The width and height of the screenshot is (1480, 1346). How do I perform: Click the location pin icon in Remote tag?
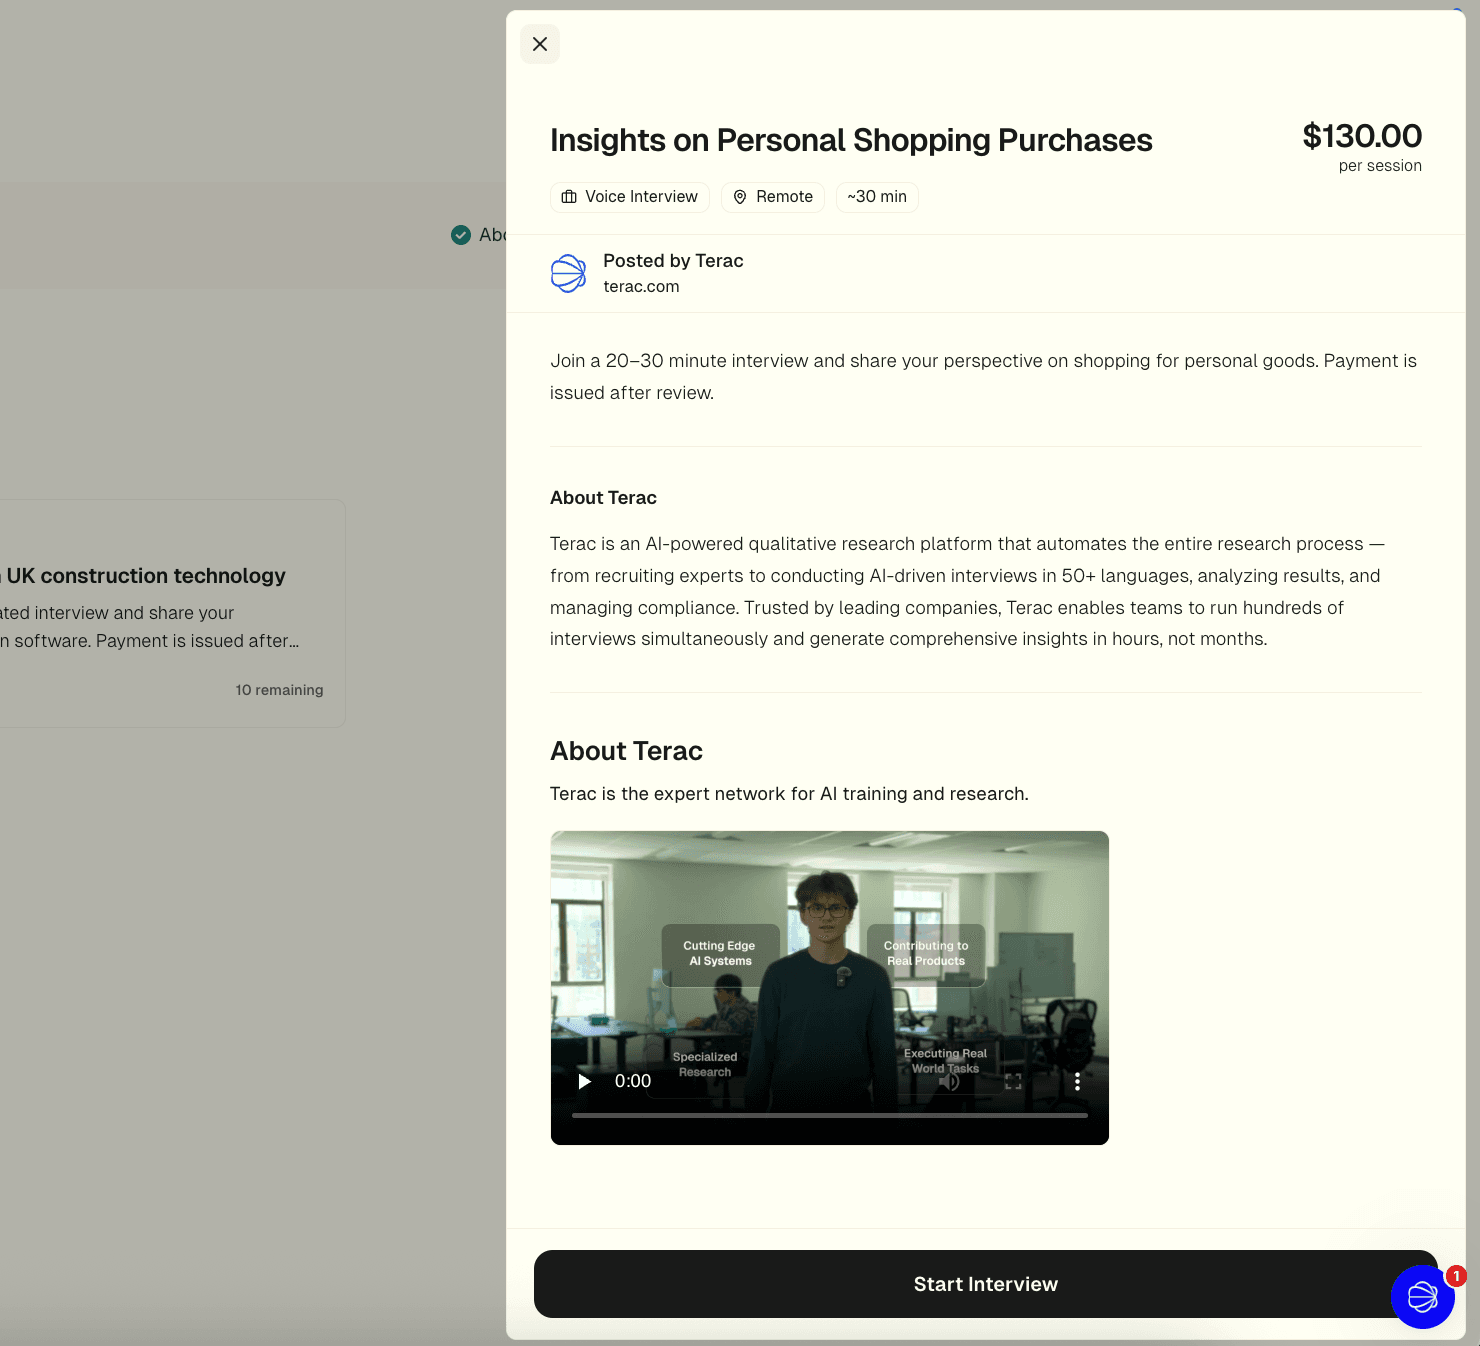point(740,197)
